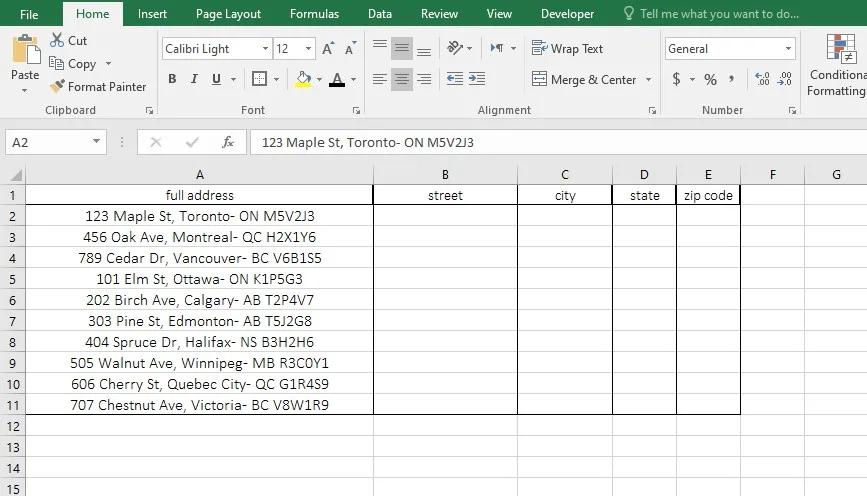The width and height of the screenshot is (867, 496).
Task: Switch to the Formulas tab
Action: point(314,14)
